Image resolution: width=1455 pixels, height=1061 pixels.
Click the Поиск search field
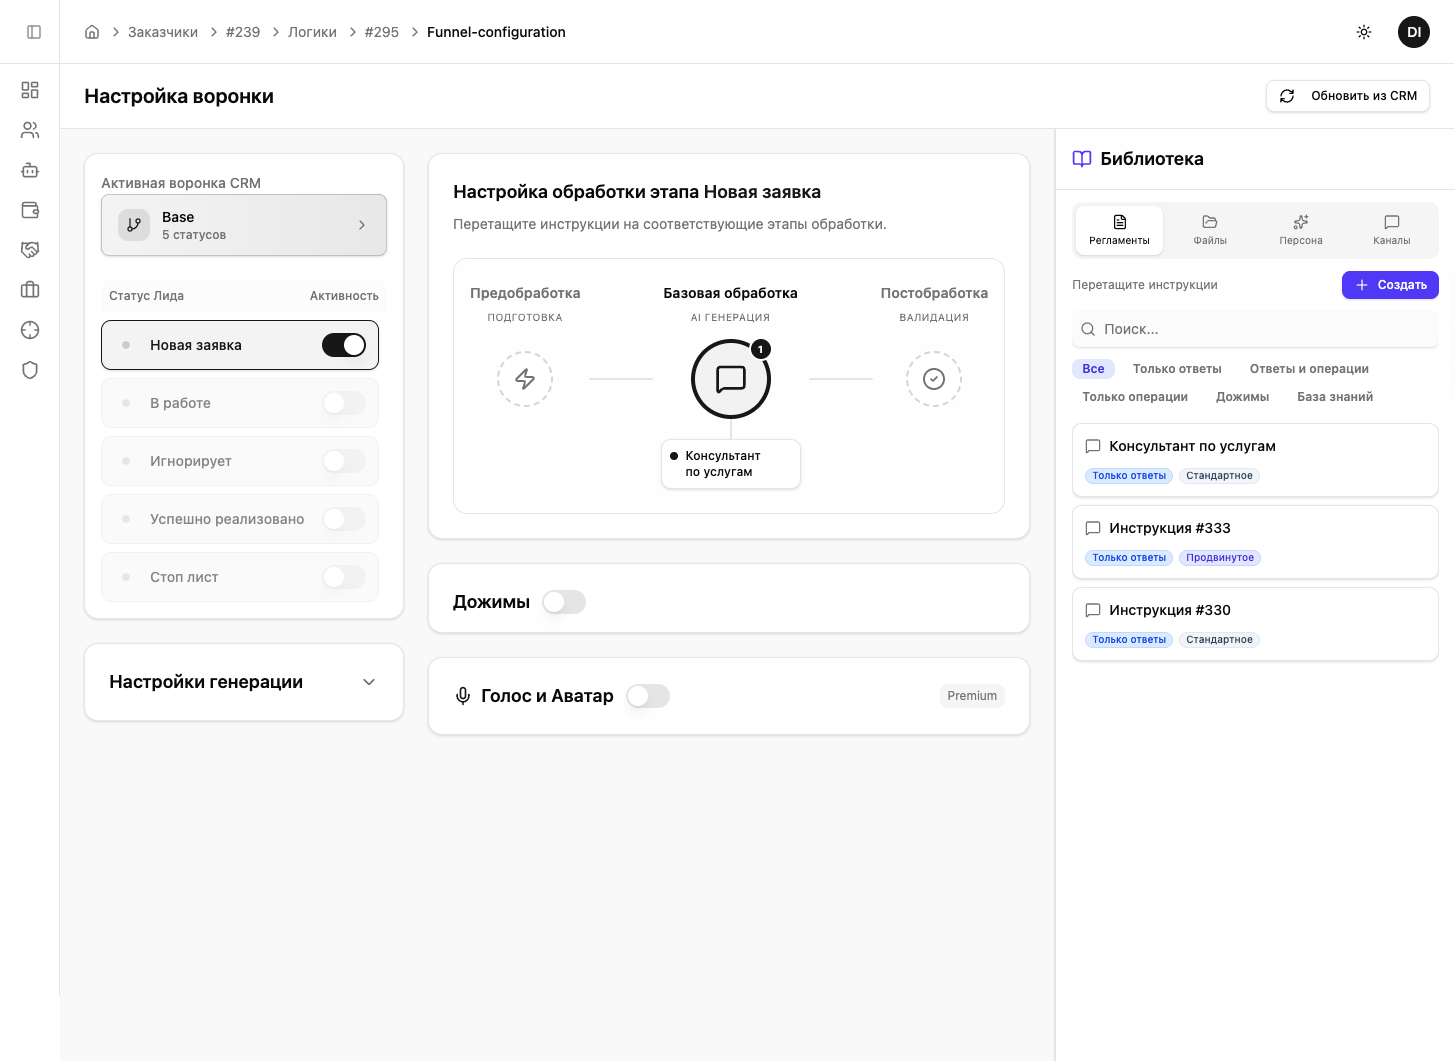tap(1255, 329)
